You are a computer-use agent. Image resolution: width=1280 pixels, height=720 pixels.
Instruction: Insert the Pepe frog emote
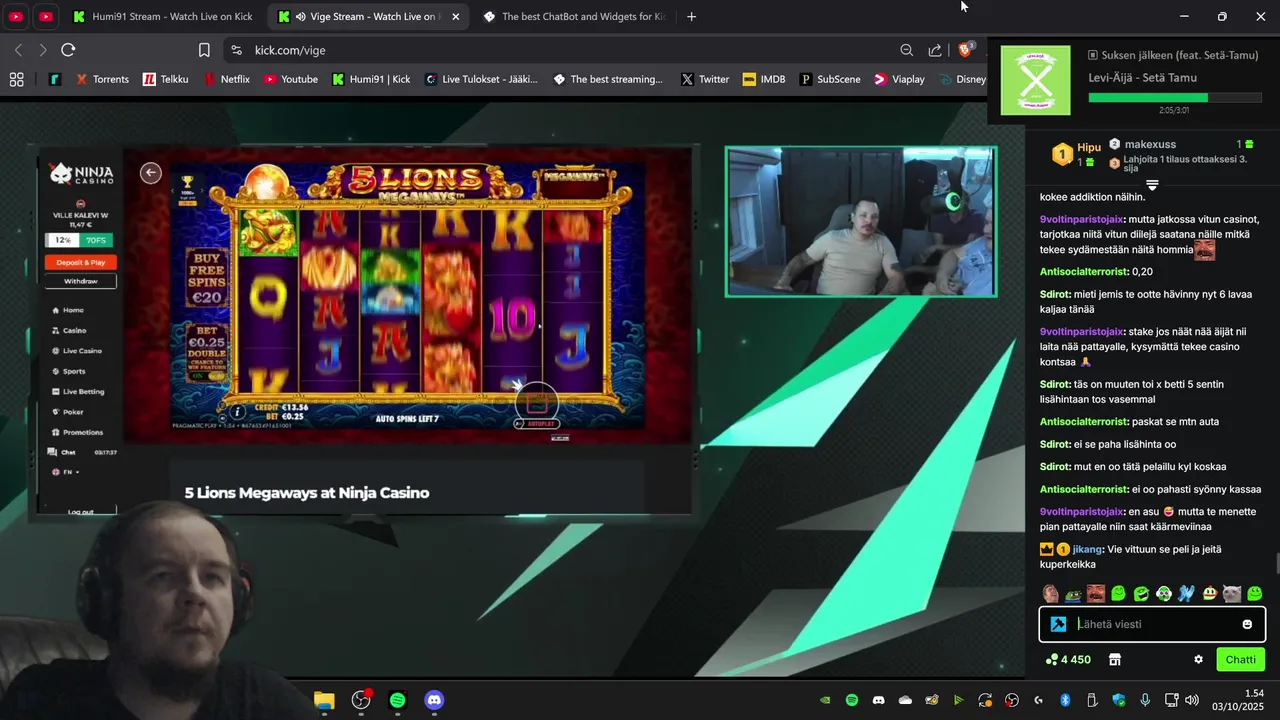[x=1073, y=594]
